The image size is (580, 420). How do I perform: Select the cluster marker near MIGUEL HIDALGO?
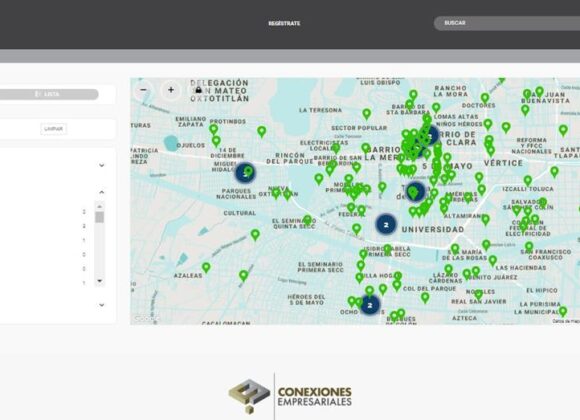coord(245,172)
